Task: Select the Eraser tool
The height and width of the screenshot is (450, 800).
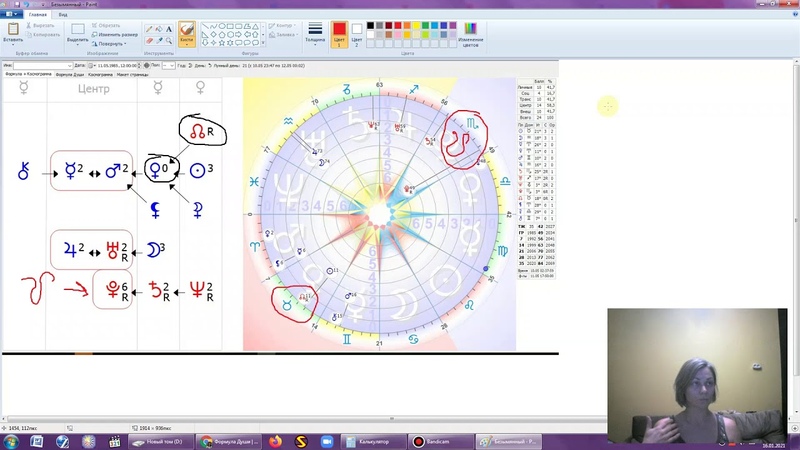Action: [148, 41]
